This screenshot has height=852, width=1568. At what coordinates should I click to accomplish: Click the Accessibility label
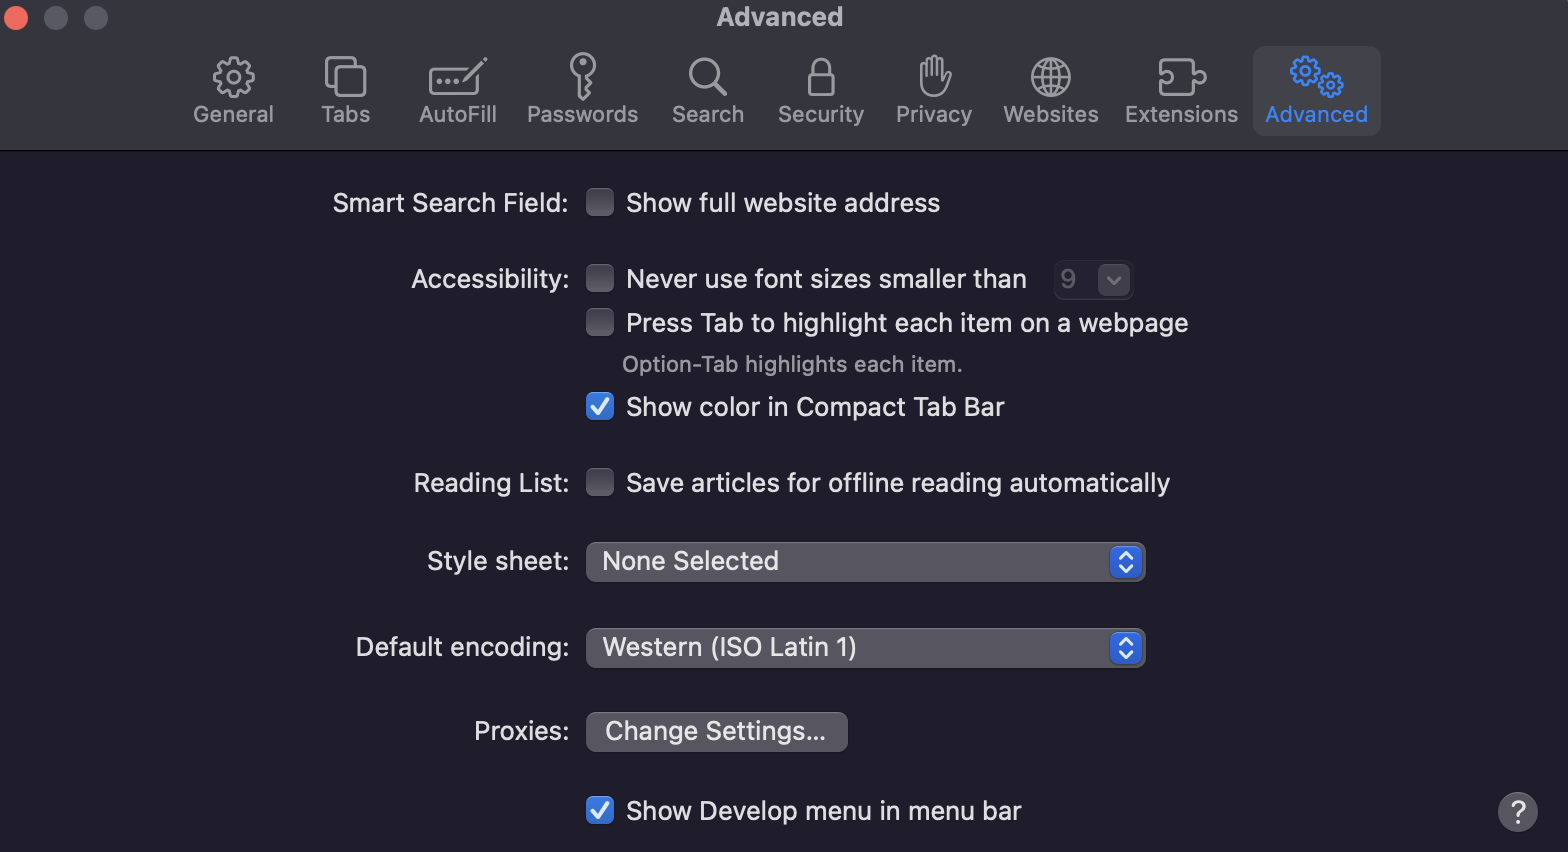(490, 279)
